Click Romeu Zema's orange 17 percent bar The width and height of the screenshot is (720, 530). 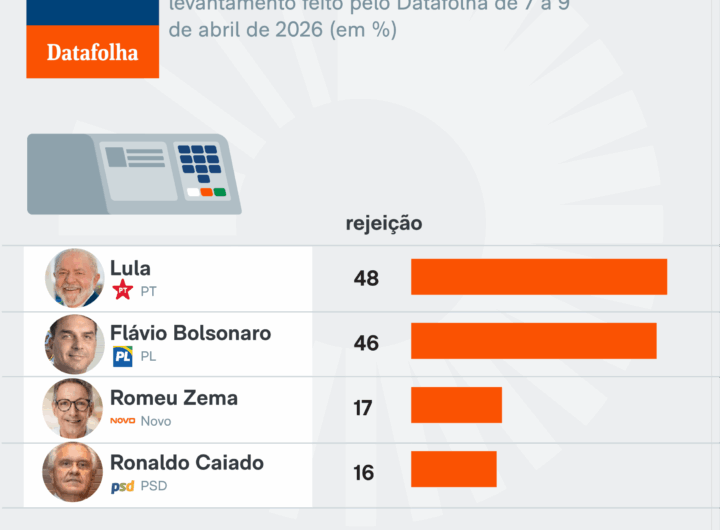[456, 405]
